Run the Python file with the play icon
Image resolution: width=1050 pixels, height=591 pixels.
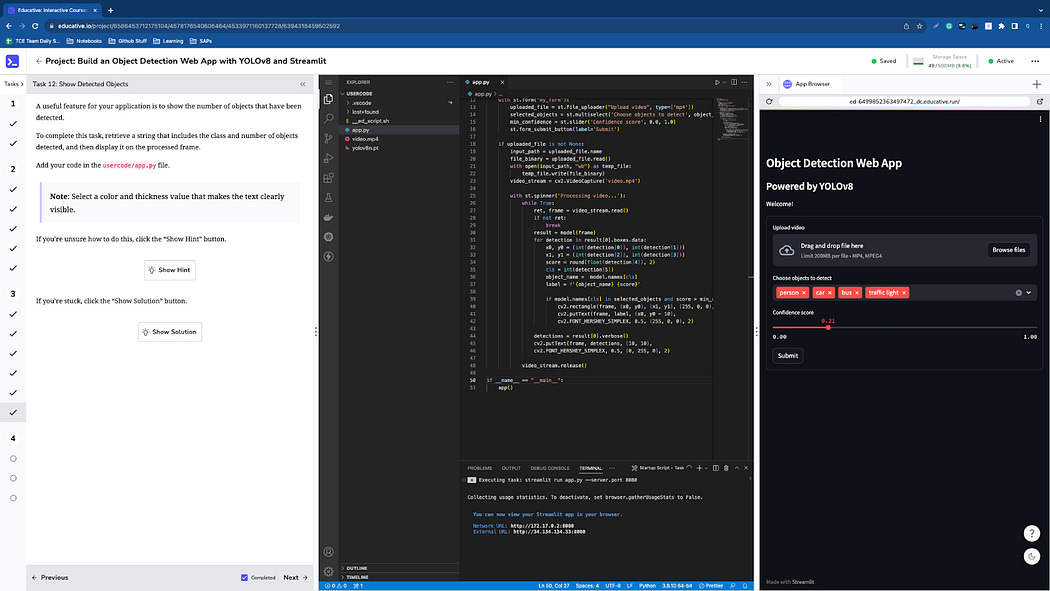pos(717,82)
